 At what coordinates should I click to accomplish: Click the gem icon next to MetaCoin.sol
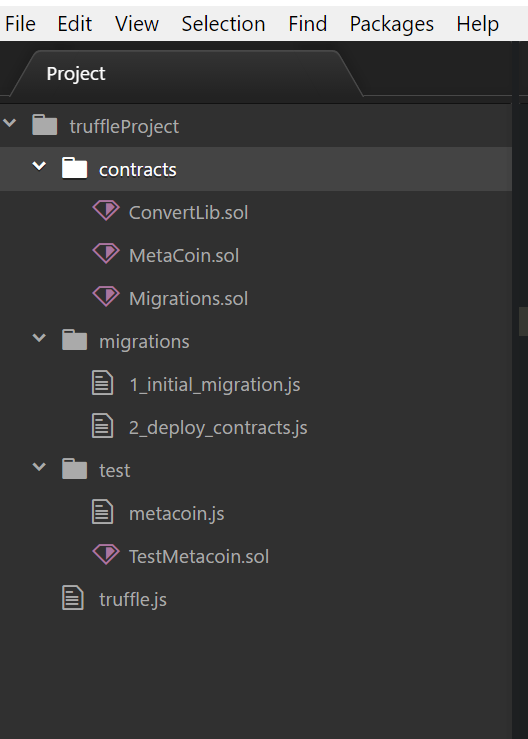pyautogui.click(x=106, y=253)
